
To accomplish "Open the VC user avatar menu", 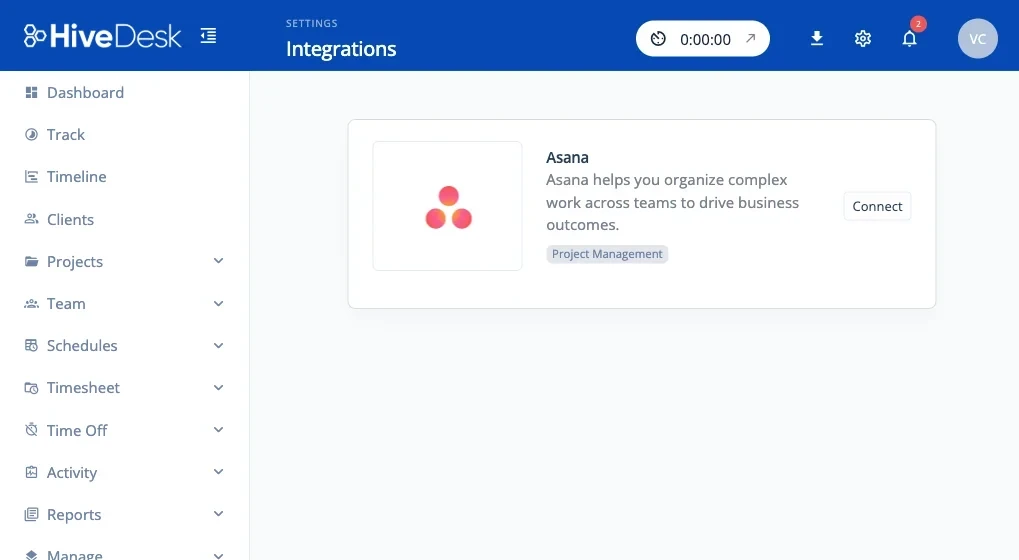I will tap(977, 39).
